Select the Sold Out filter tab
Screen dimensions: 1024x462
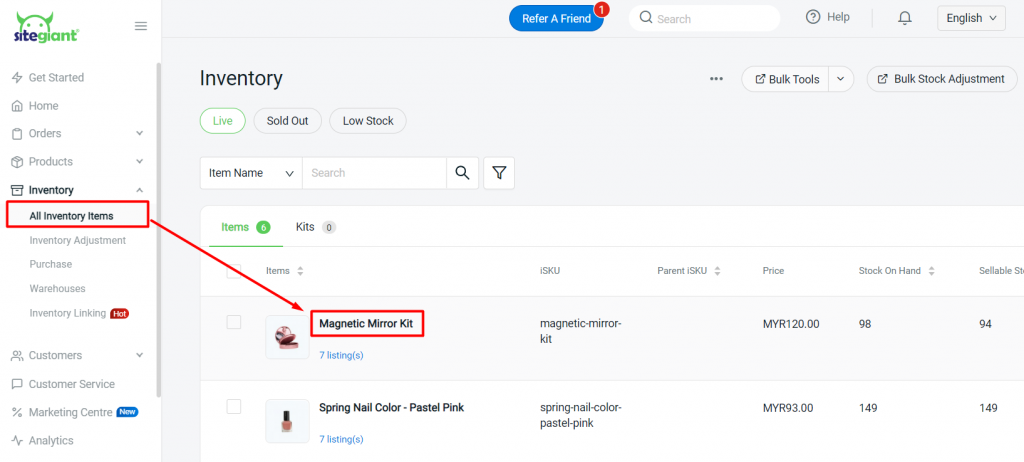pos(287,121)
